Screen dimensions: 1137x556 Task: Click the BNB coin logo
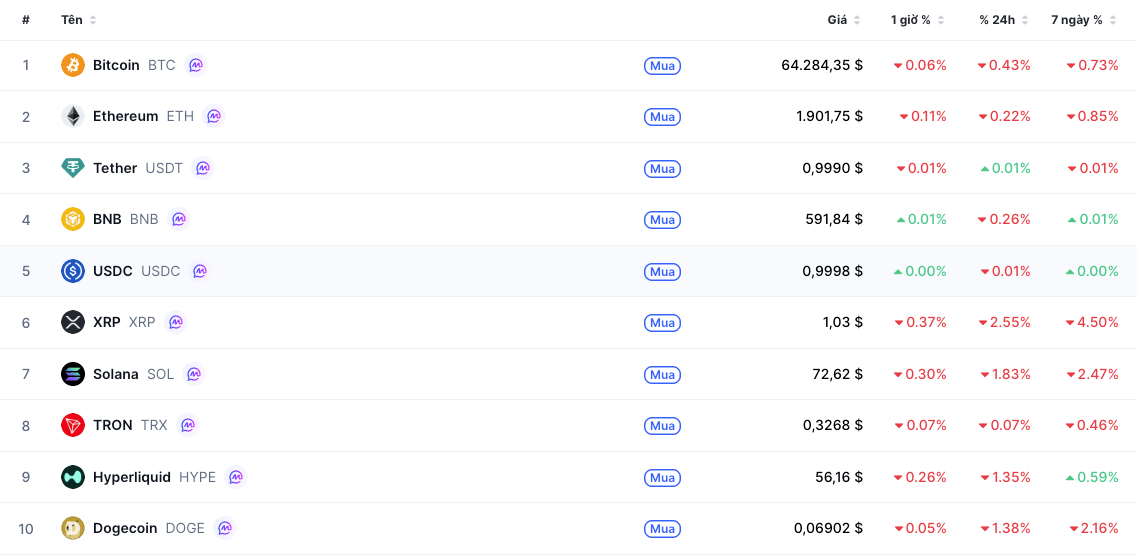click(x=73, y=219)
